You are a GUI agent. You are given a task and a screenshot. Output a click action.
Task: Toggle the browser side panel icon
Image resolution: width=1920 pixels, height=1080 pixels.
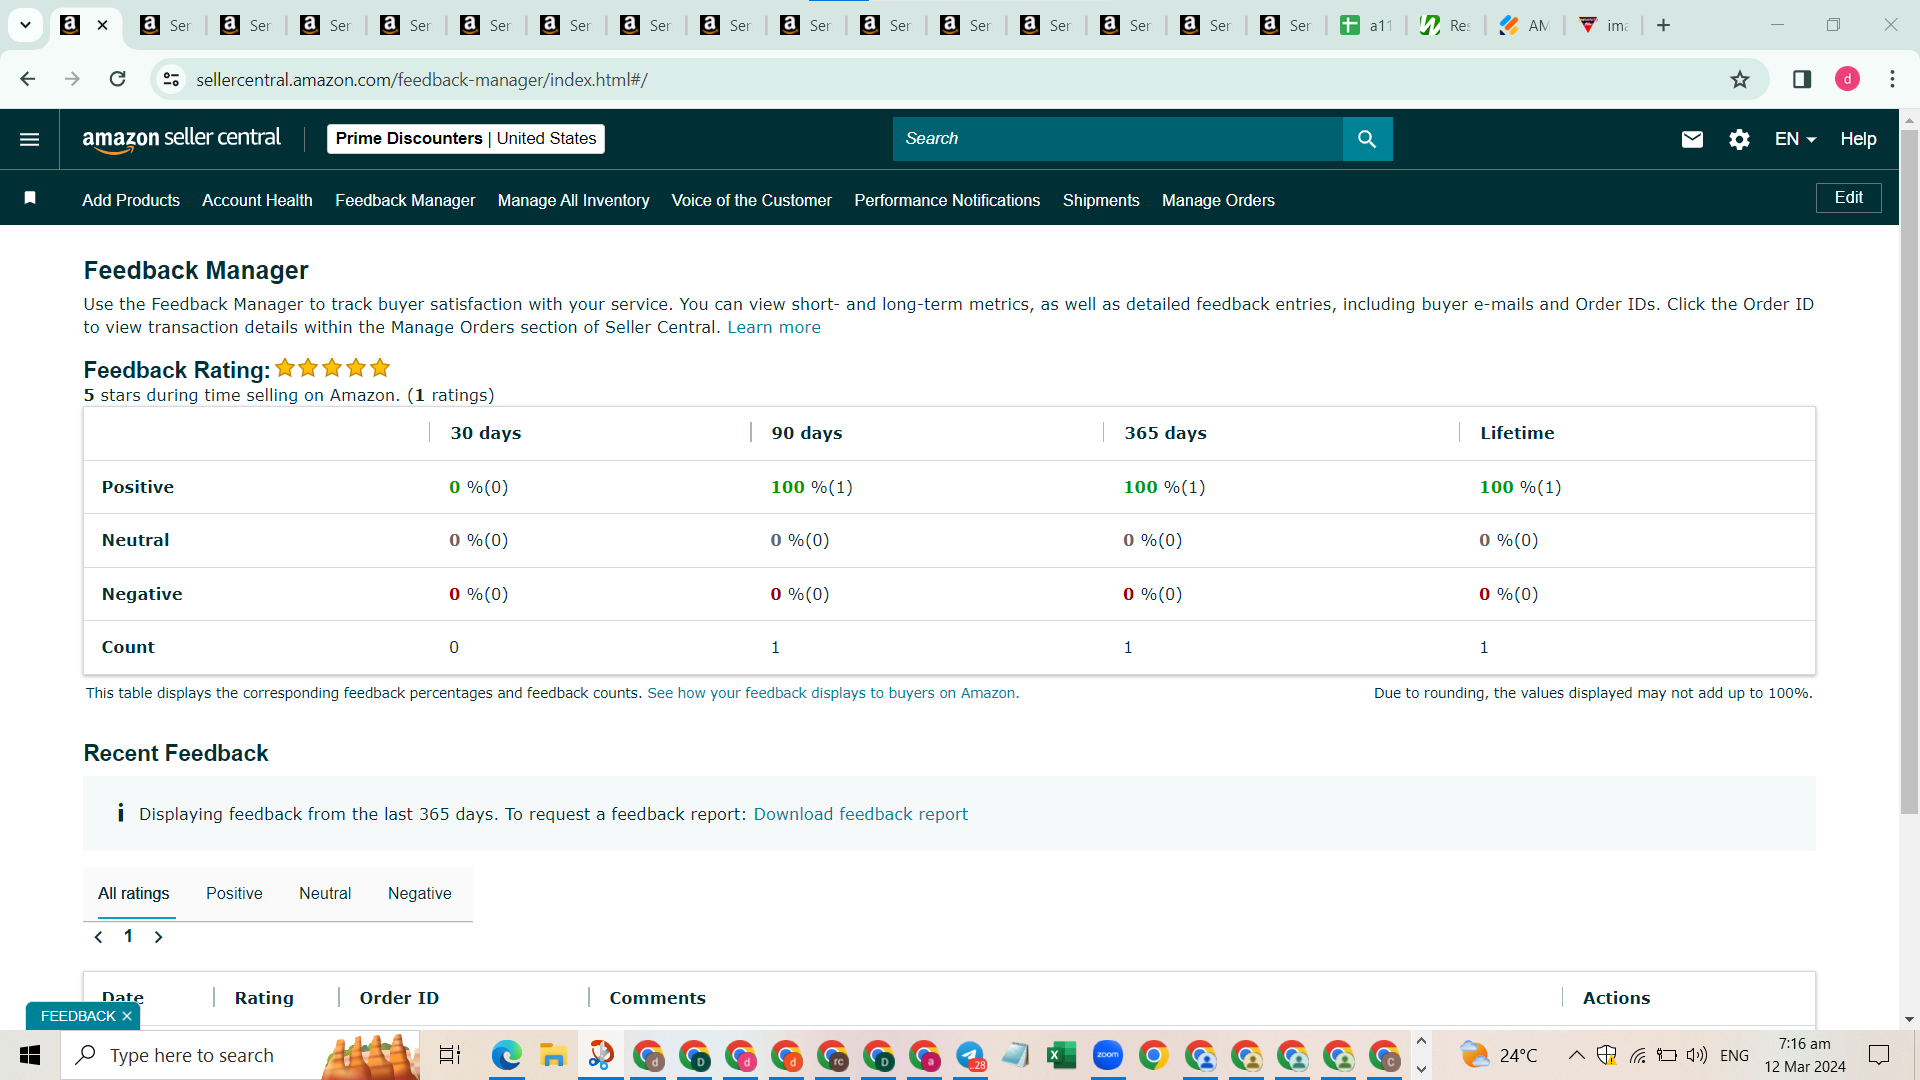point(1802,79)
